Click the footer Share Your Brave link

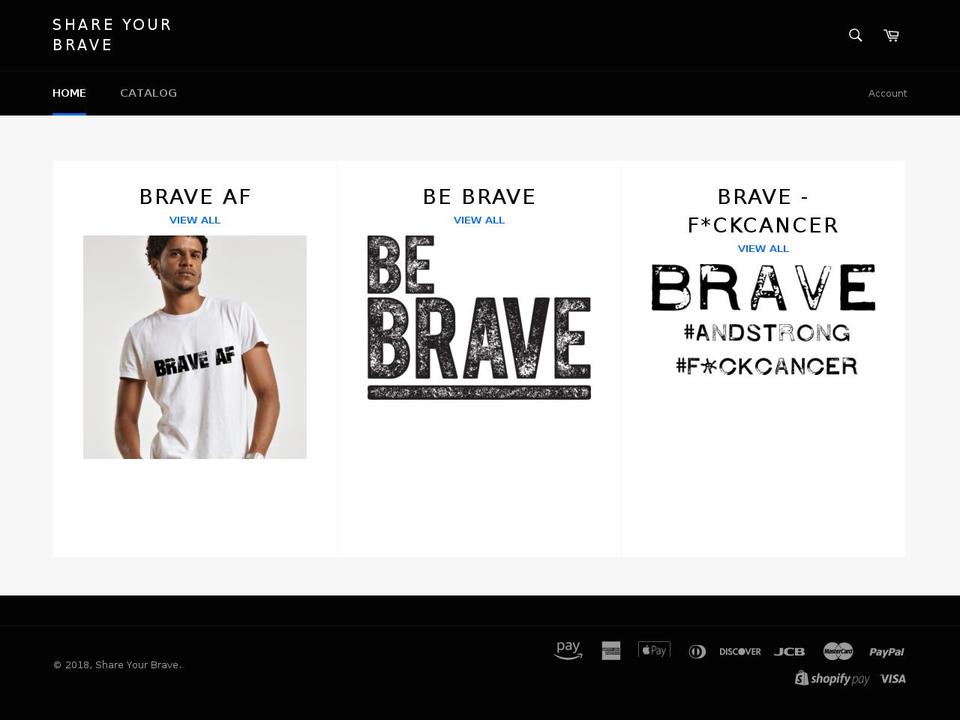click(x=137, y=665)
